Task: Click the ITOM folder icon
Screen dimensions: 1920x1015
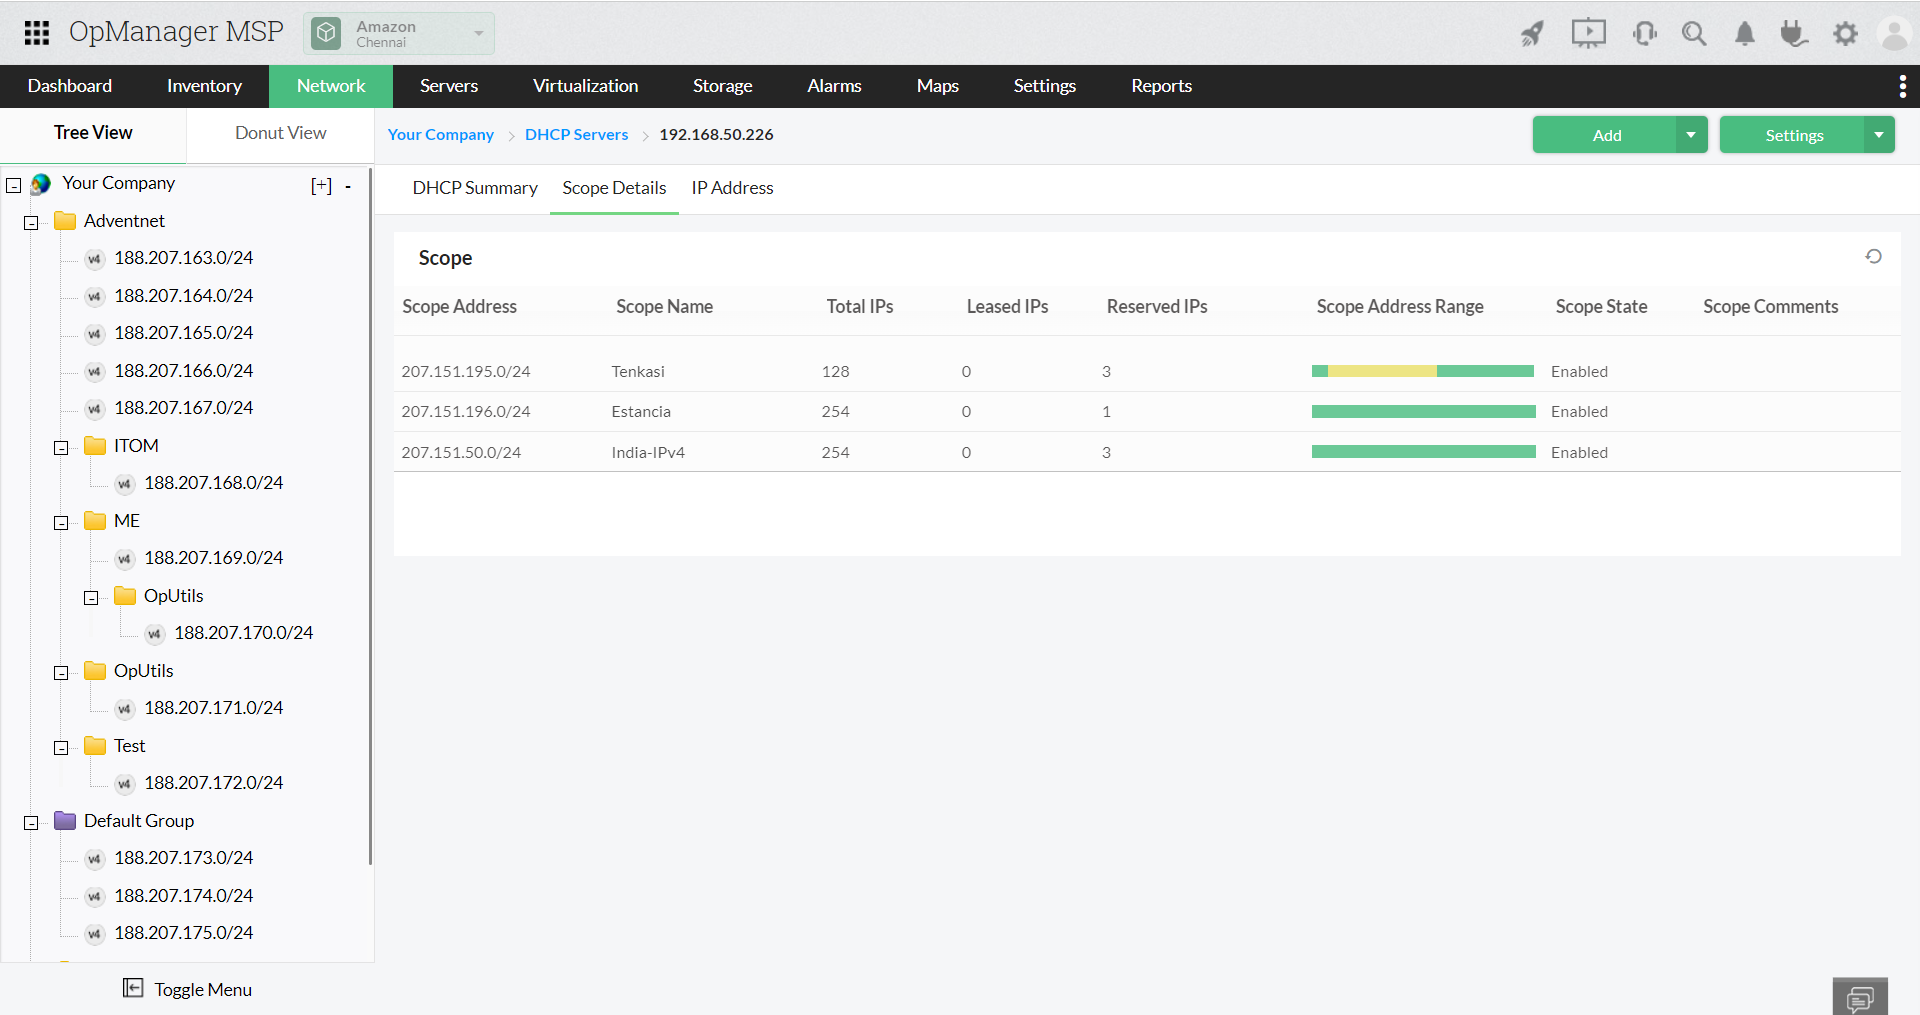Action: click(95, 446)
